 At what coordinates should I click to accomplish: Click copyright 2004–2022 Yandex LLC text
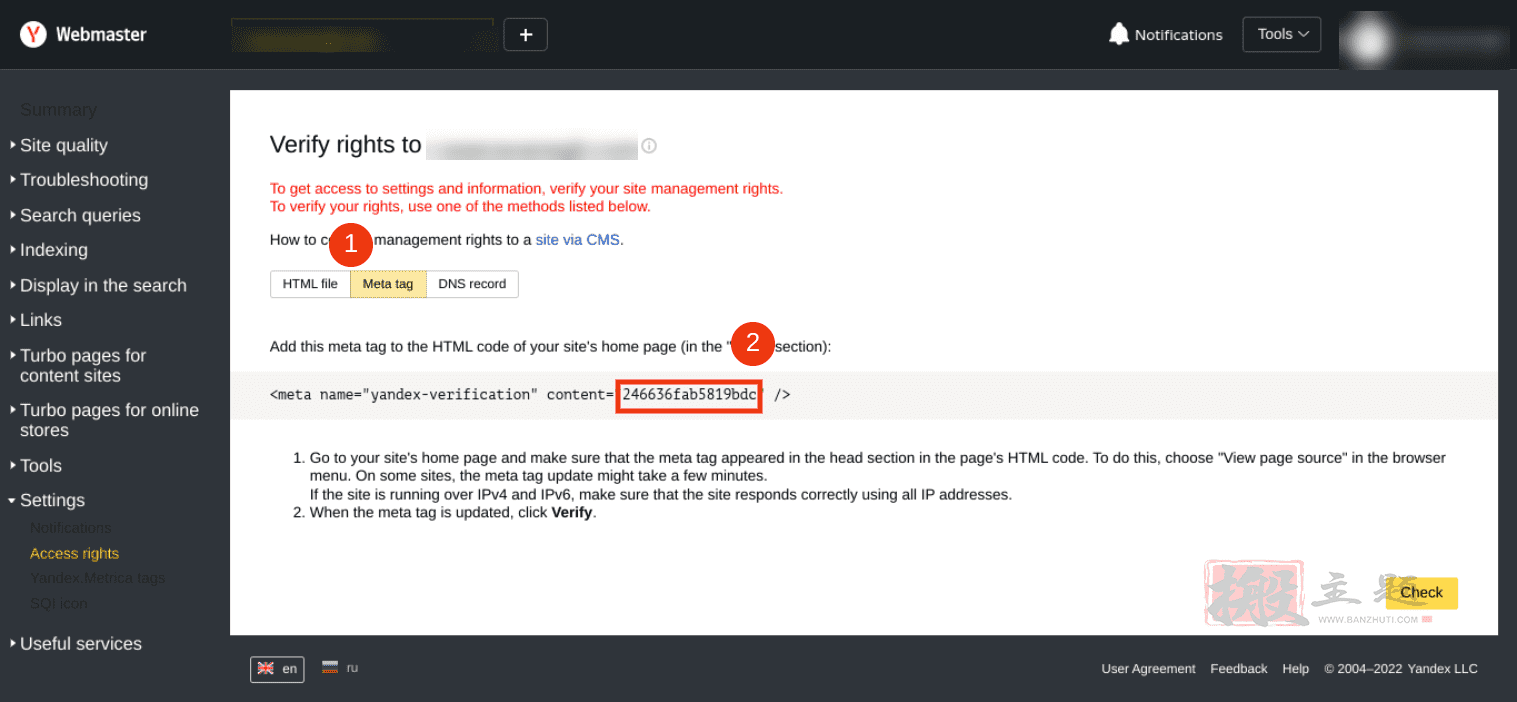point(1401,669)
